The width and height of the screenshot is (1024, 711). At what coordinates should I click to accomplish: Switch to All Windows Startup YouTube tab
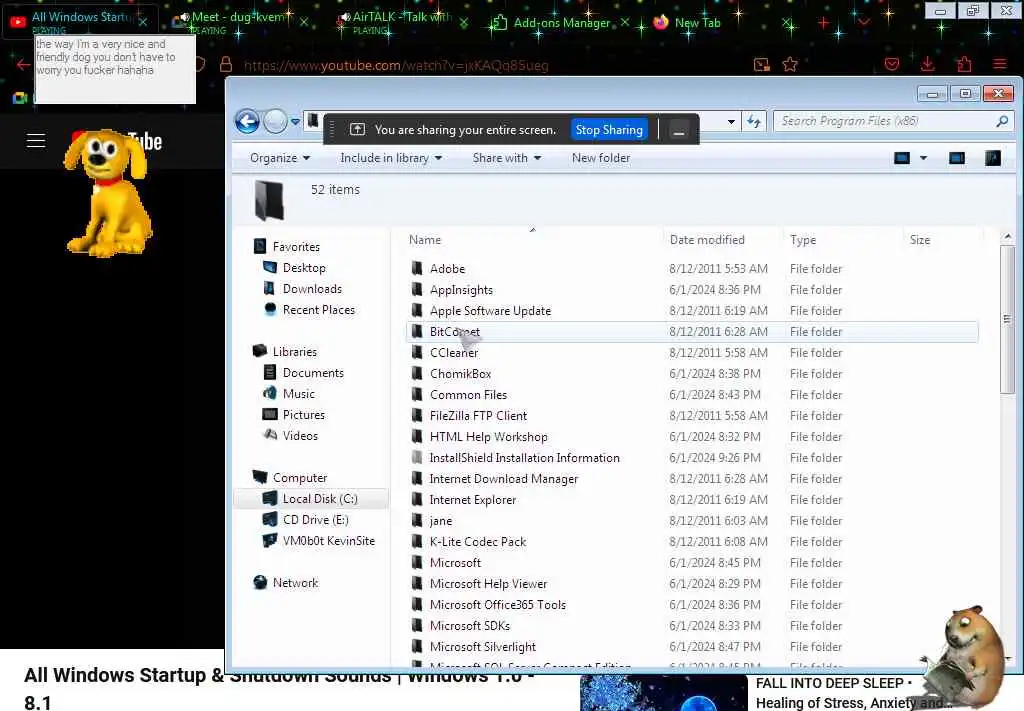pos(82,20)
